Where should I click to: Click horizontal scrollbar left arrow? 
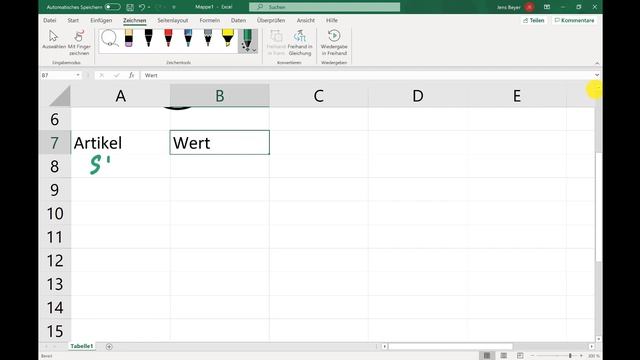point(384,347)
